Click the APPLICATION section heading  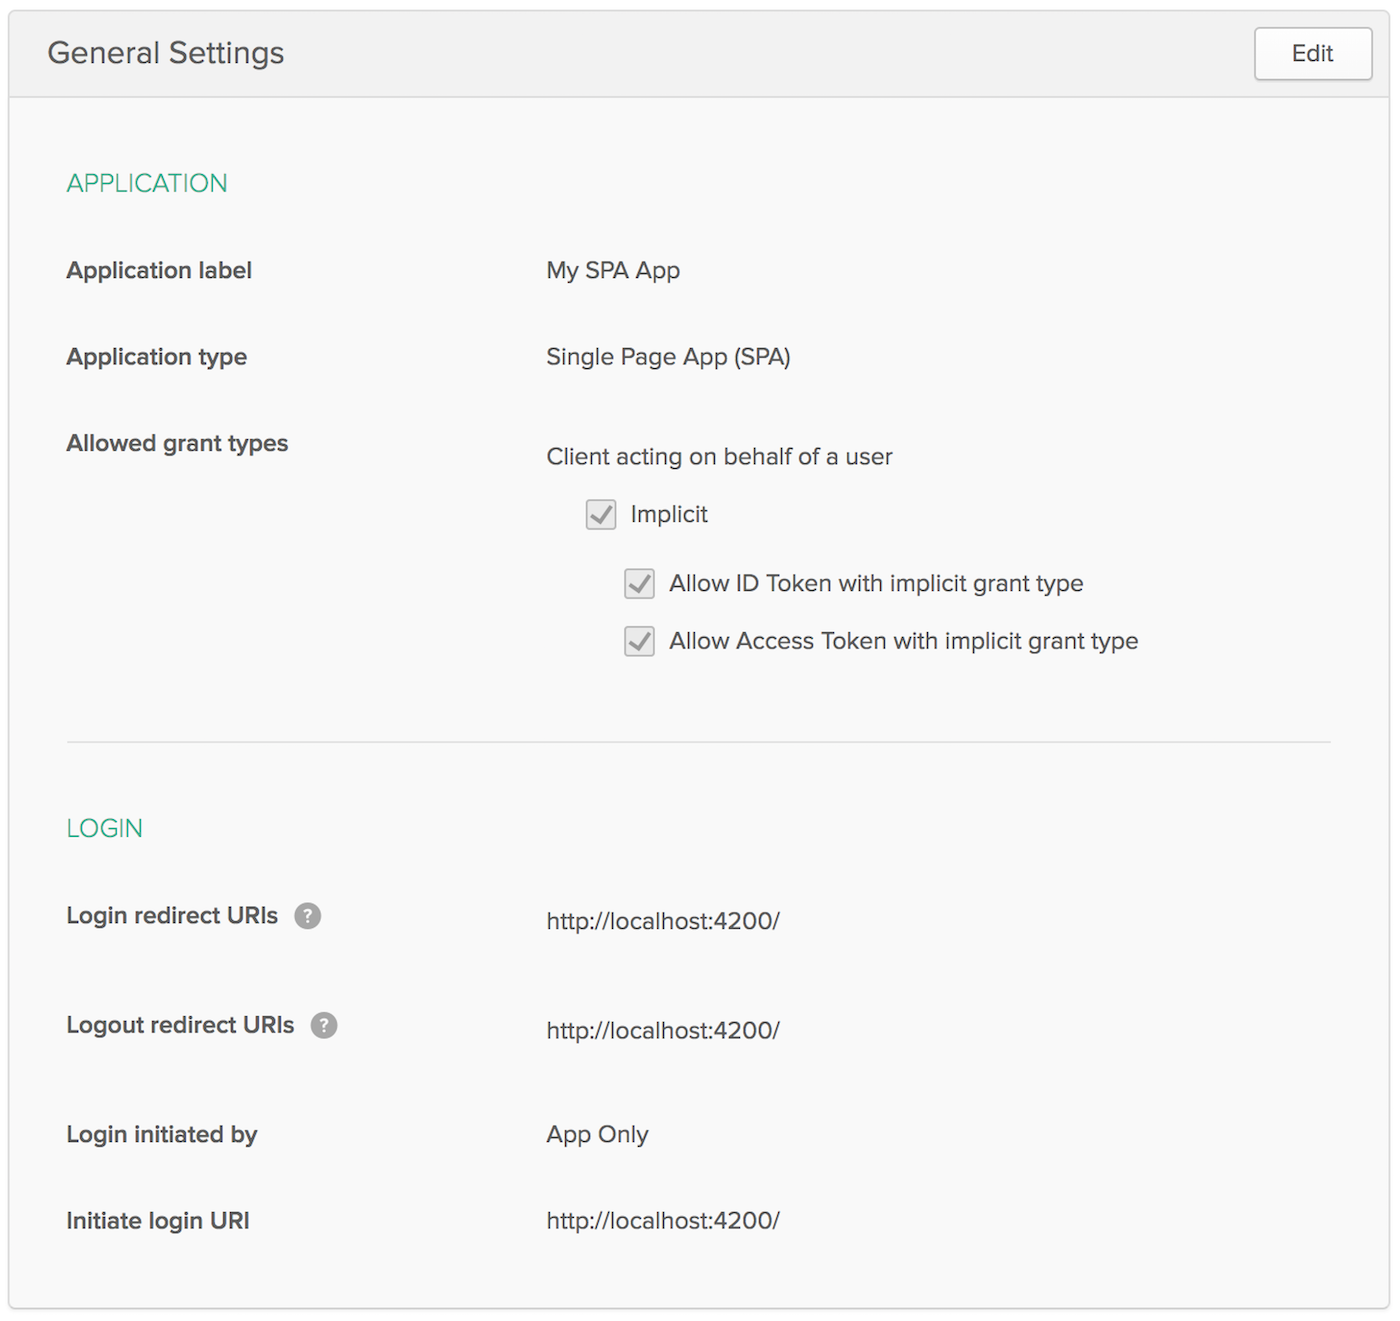point(147,184)
